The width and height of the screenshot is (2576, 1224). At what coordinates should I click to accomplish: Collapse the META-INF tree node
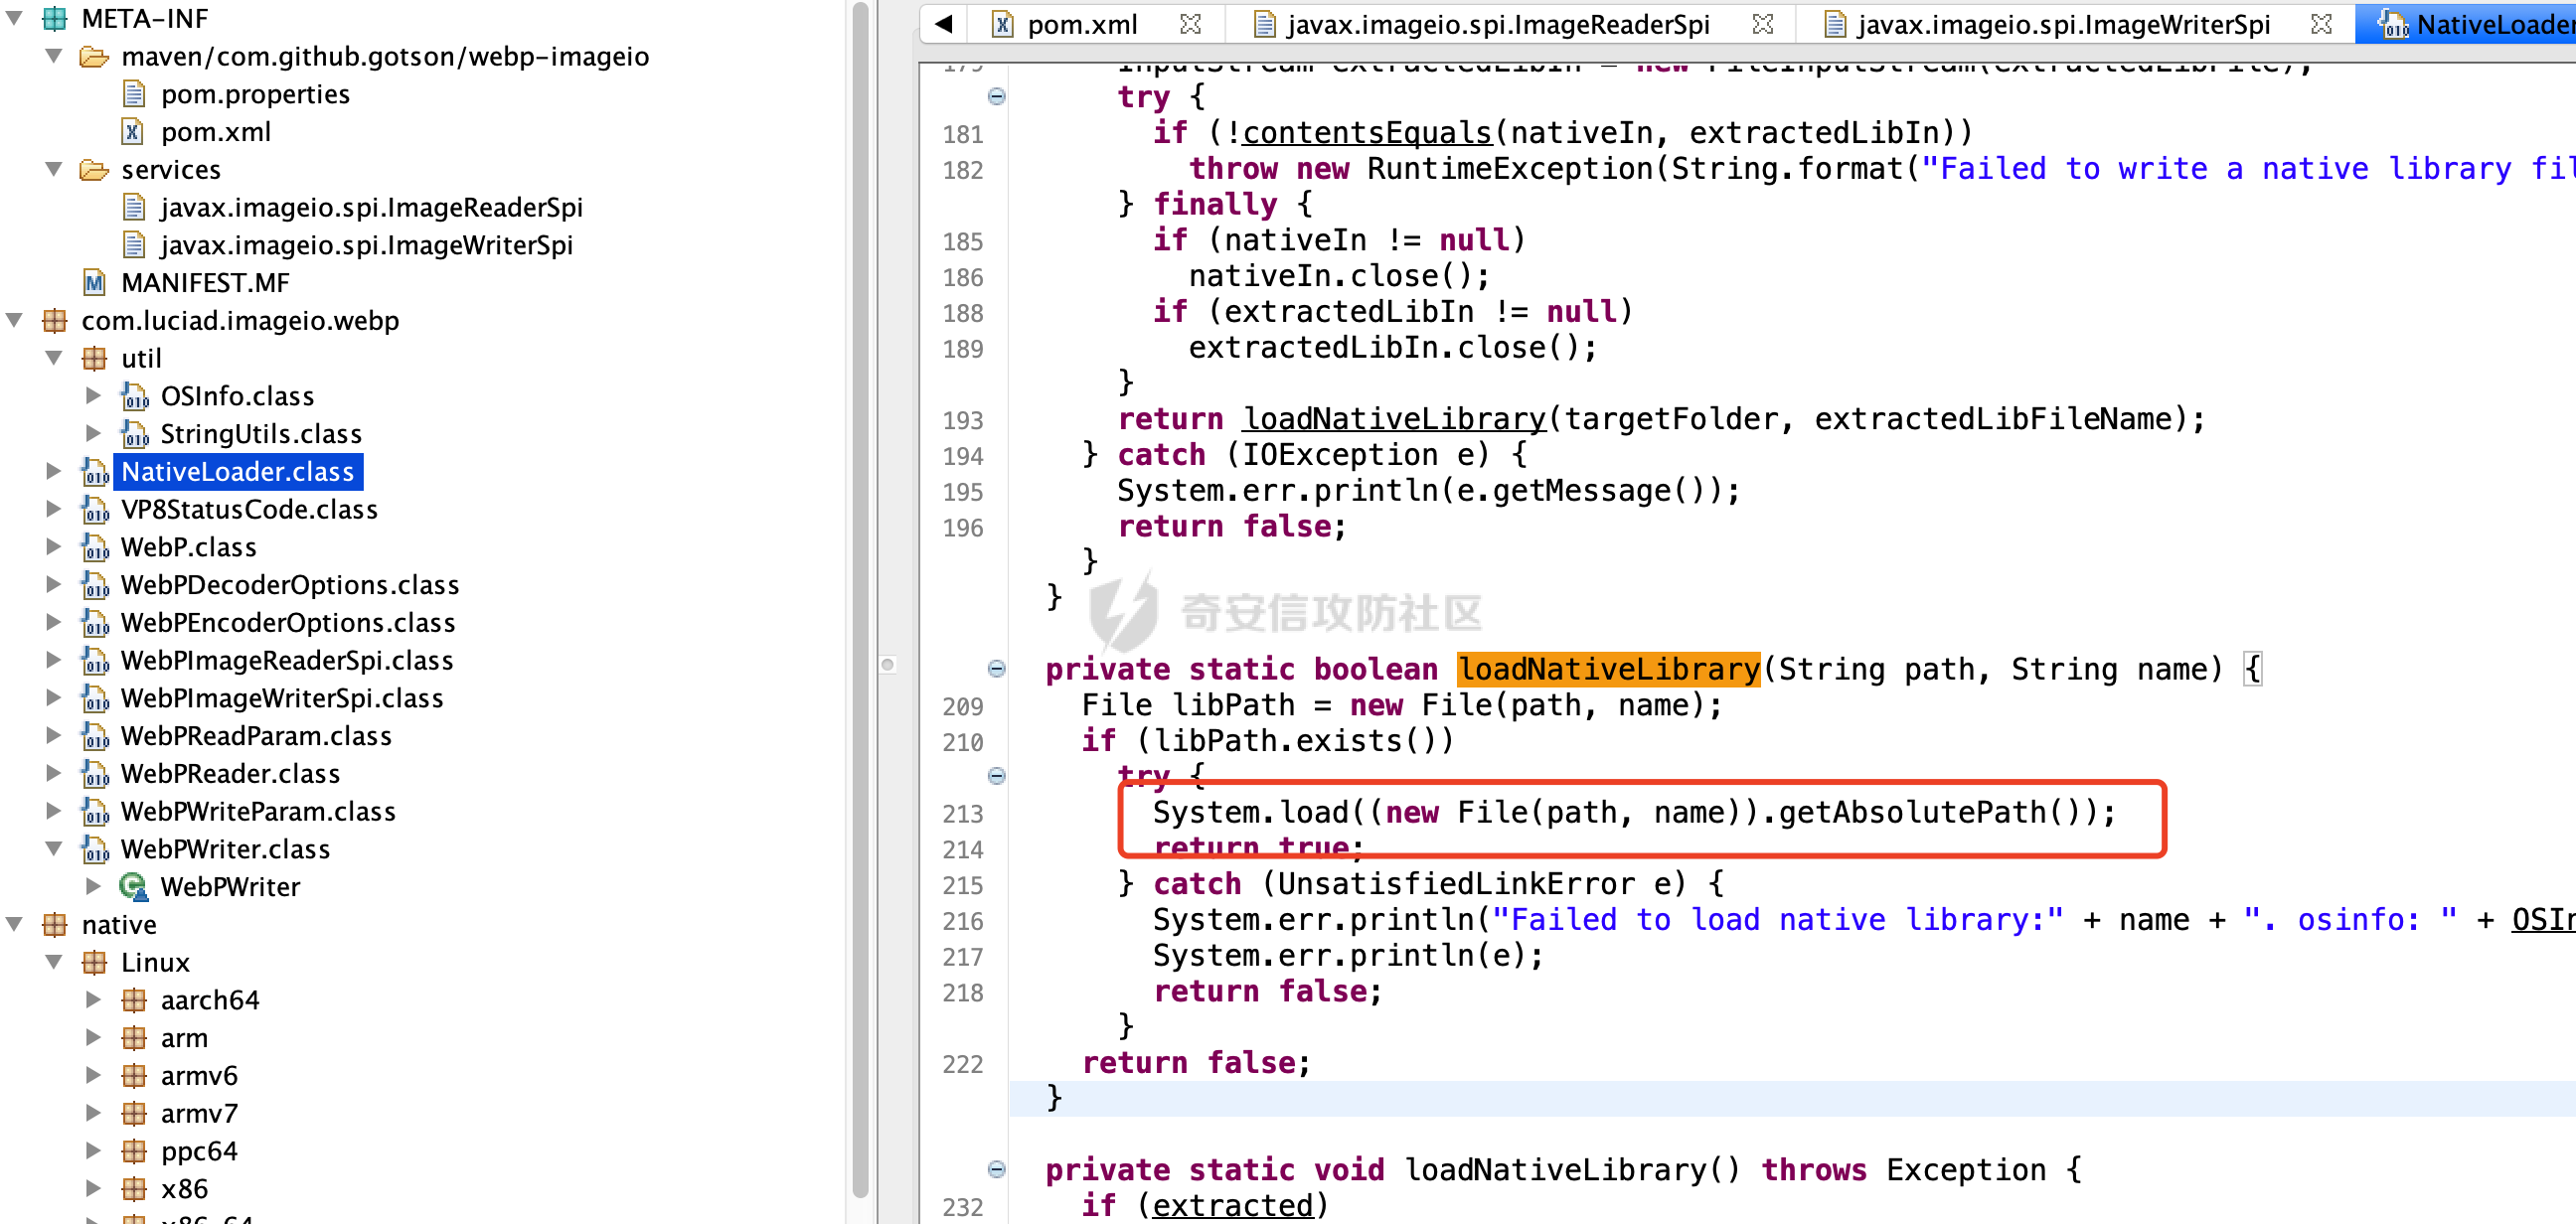[x=14, y=19]
